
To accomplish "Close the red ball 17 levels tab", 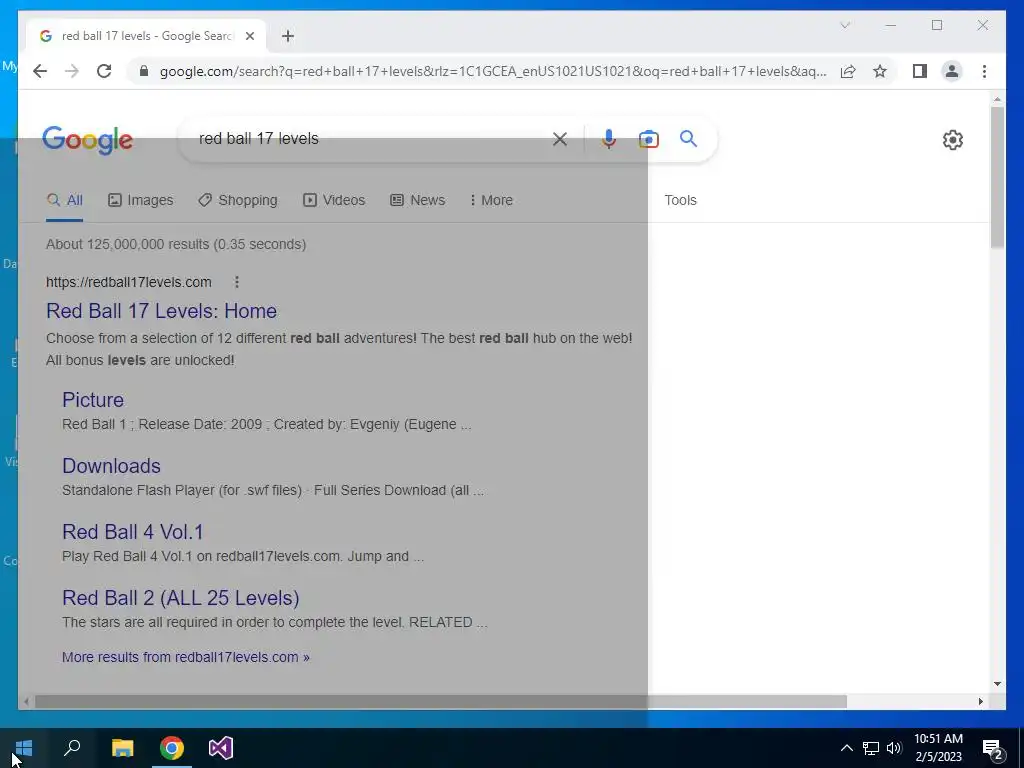I will 249,36.
